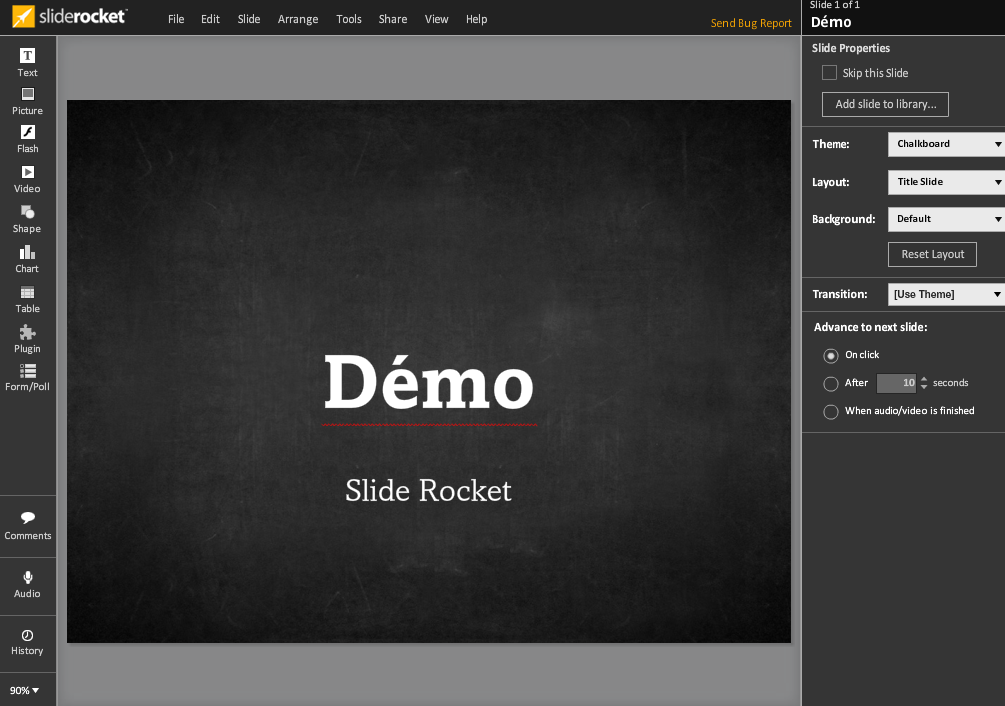Open the Tools menu
The height and width of the screenshot is (706, 1005).
coord(349,19)
